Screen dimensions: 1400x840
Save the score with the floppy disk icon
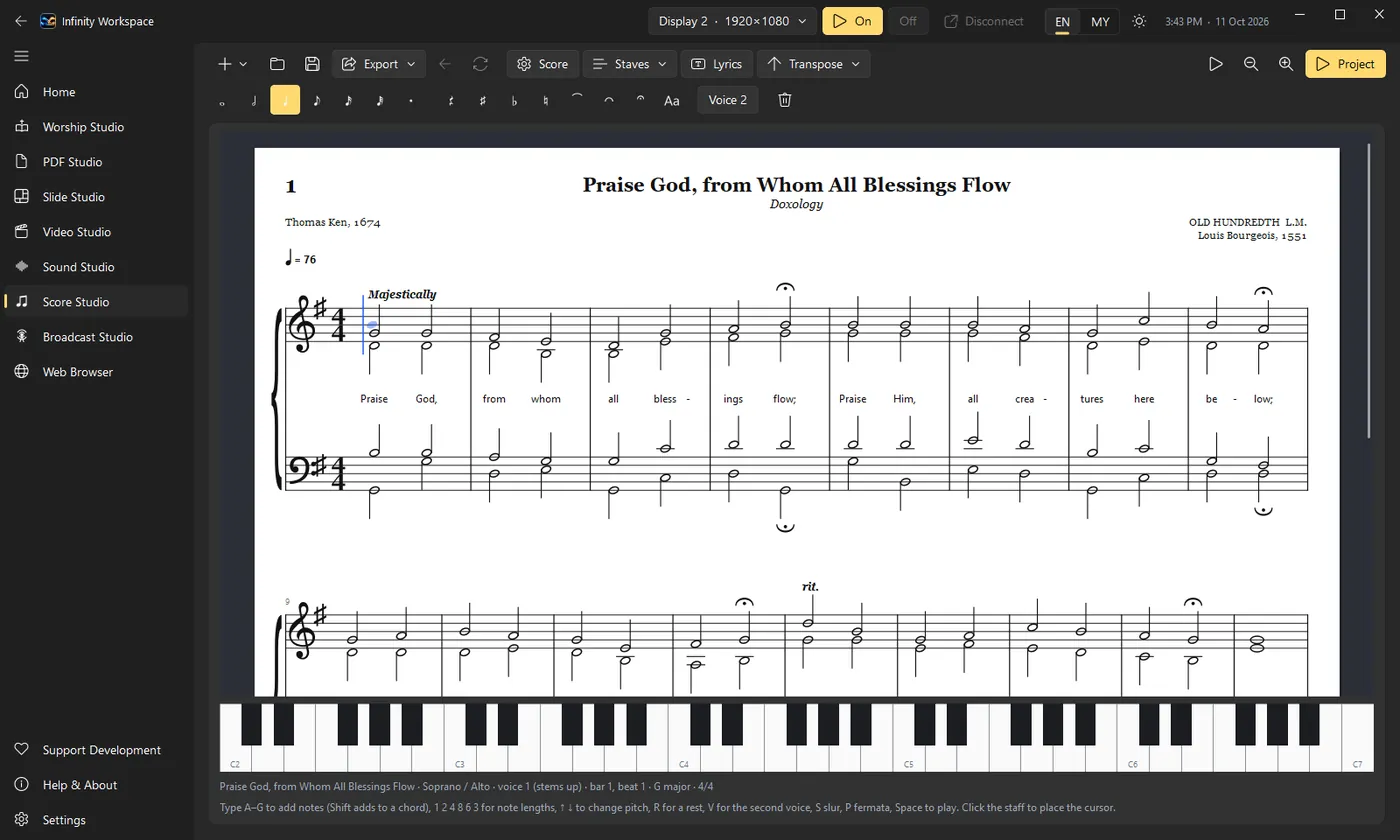click(312, 64)
